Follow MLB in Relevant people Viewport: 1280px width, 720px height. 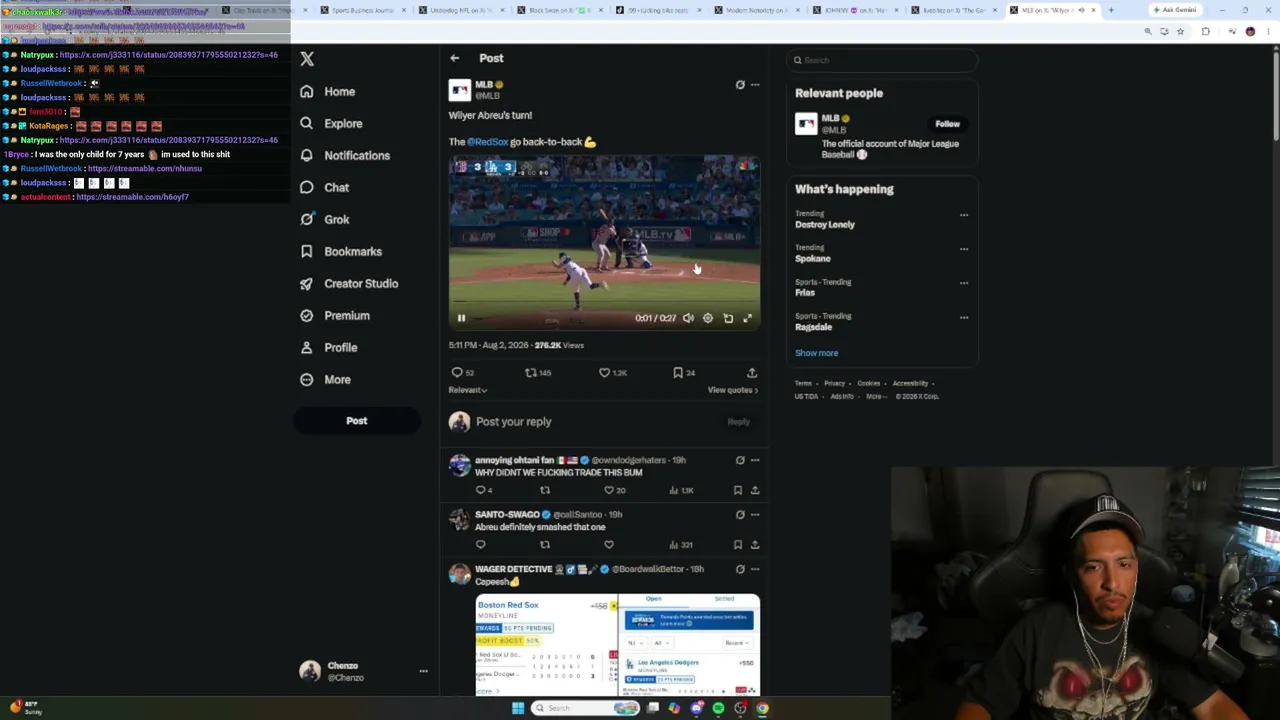[947, 124]
